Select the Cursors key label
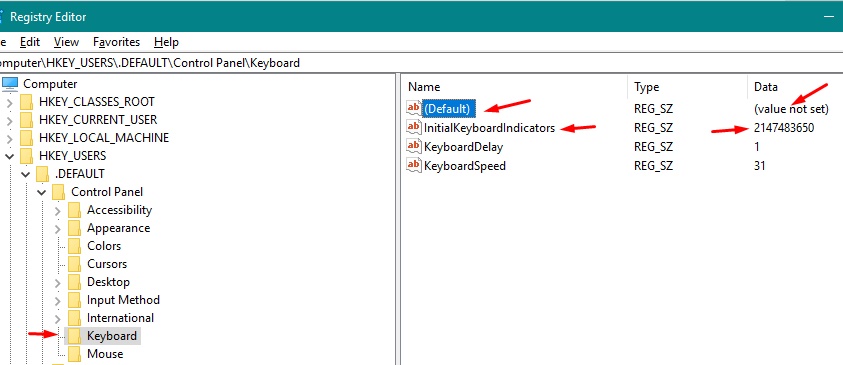843x365 pixels. (107, 264)
